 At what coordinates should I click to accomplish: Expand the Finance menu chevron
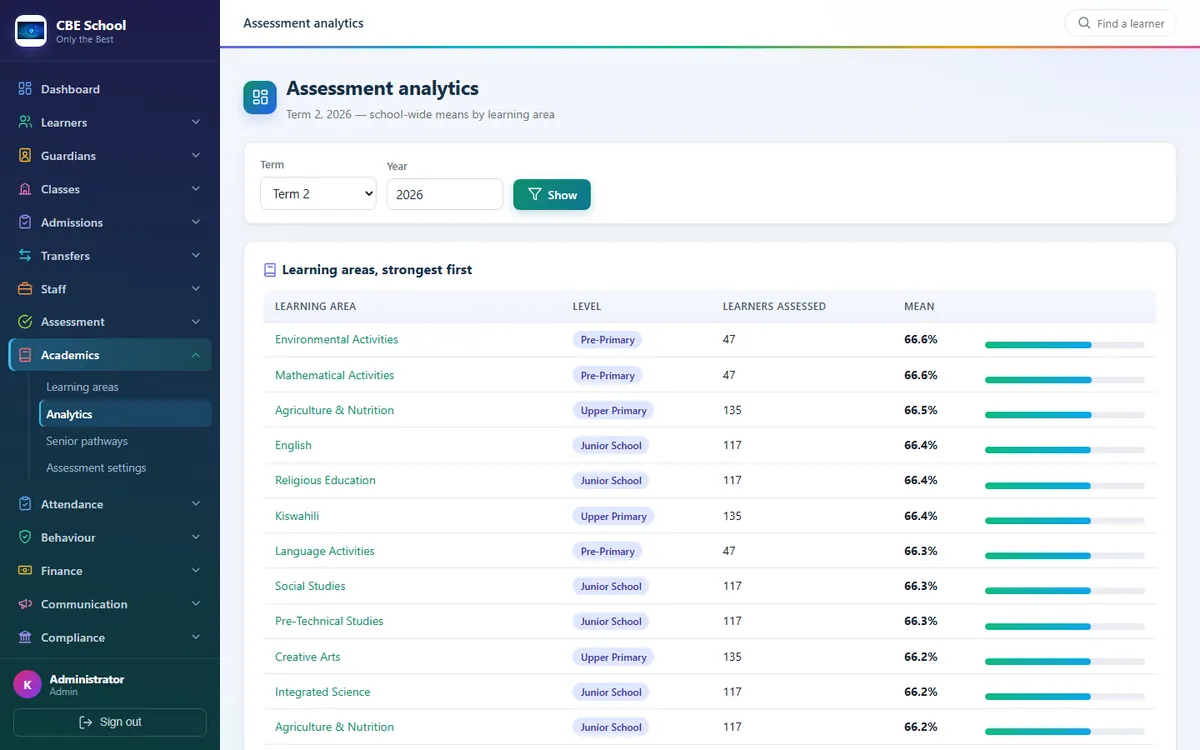tap(196, 571)
